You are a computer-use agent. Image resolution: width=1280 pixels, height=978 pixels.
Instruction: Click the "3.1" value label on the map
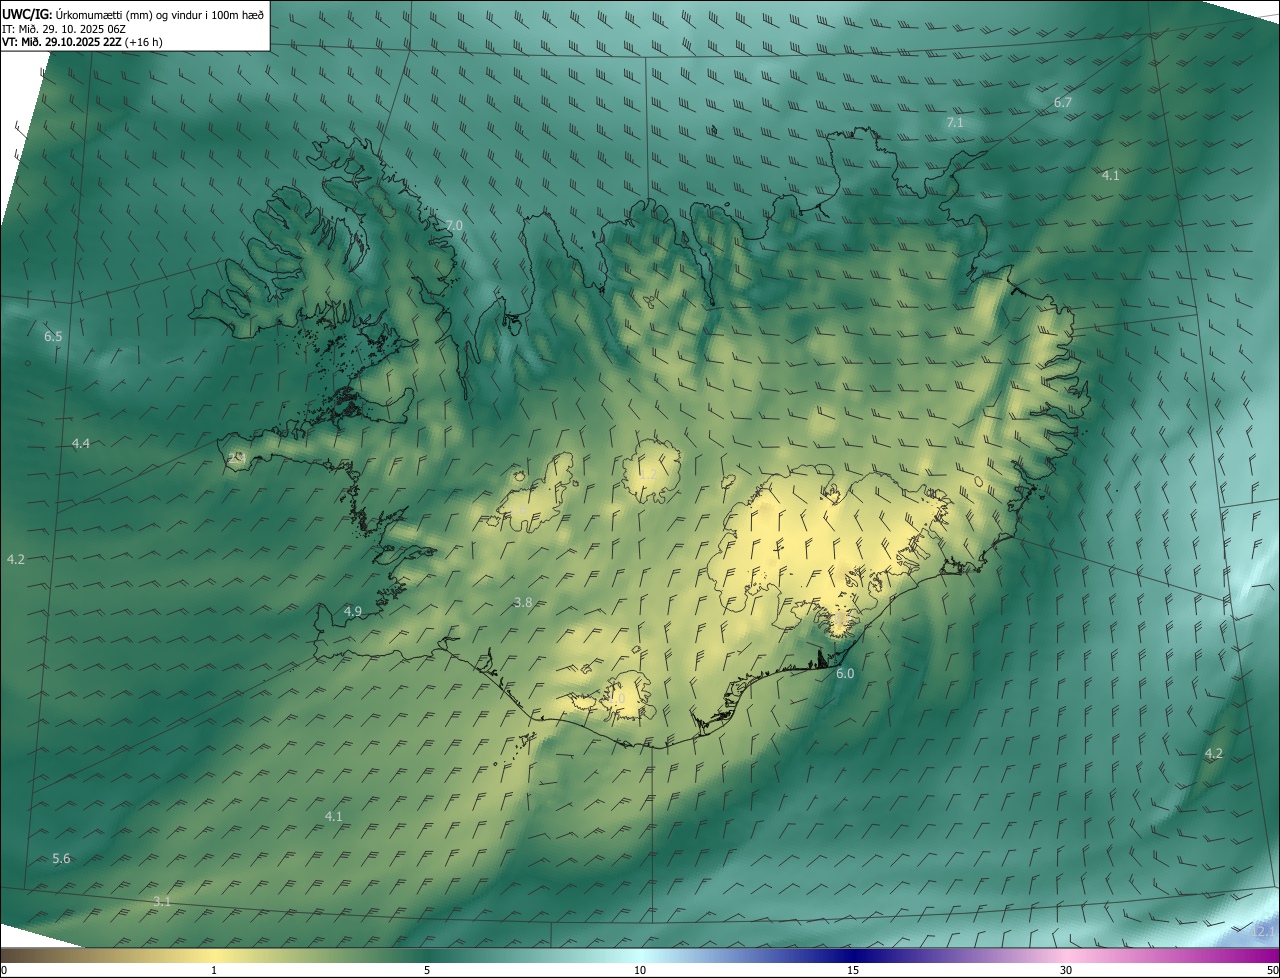tap(162, 901)
